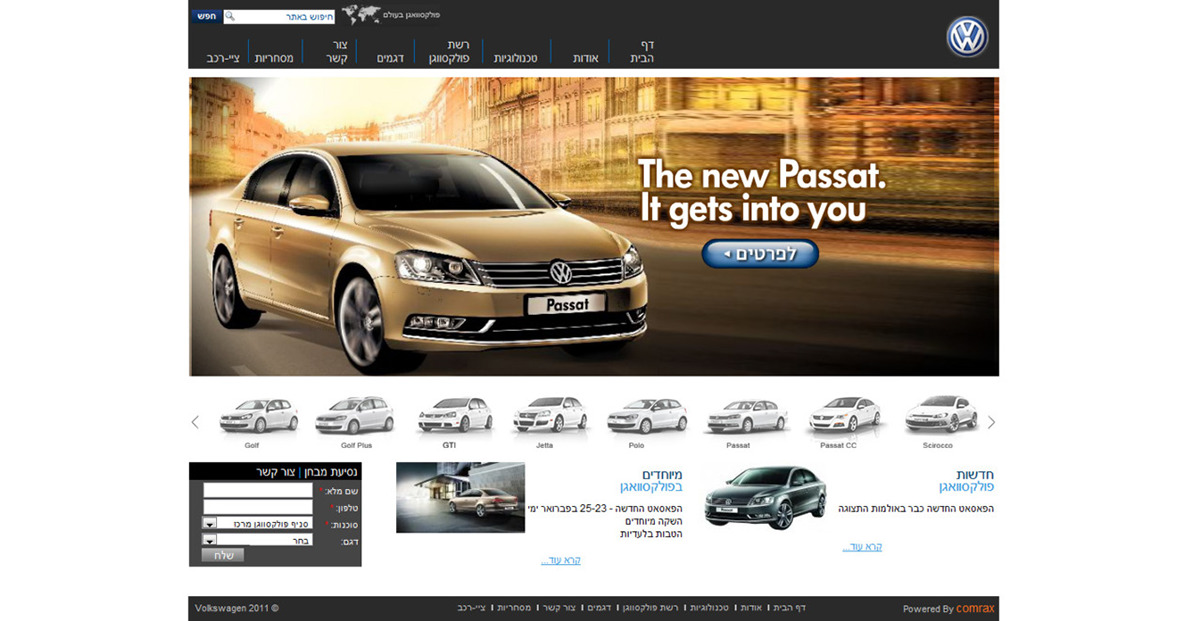Click the Volkswagen 2011 copyright text
Viewport: 1200px width, 621px height.
237,608
